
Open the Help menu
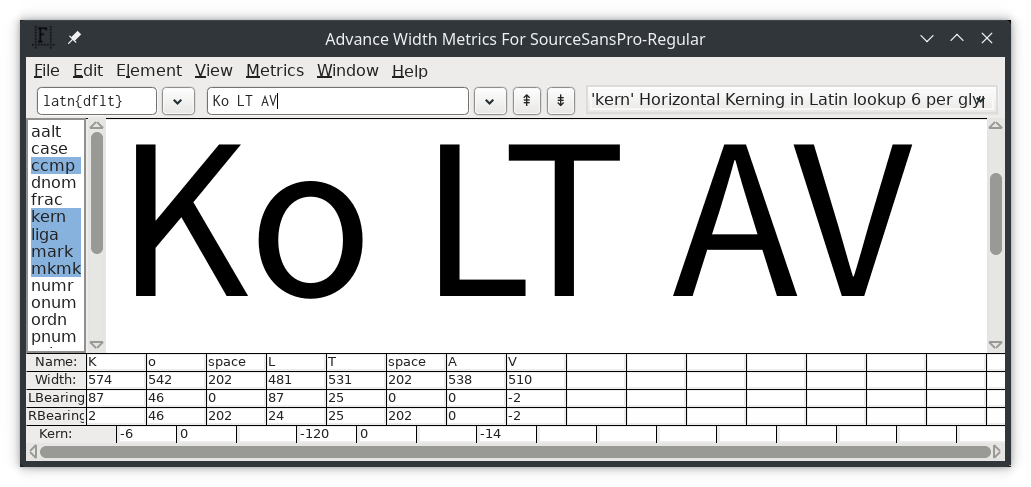410,70
